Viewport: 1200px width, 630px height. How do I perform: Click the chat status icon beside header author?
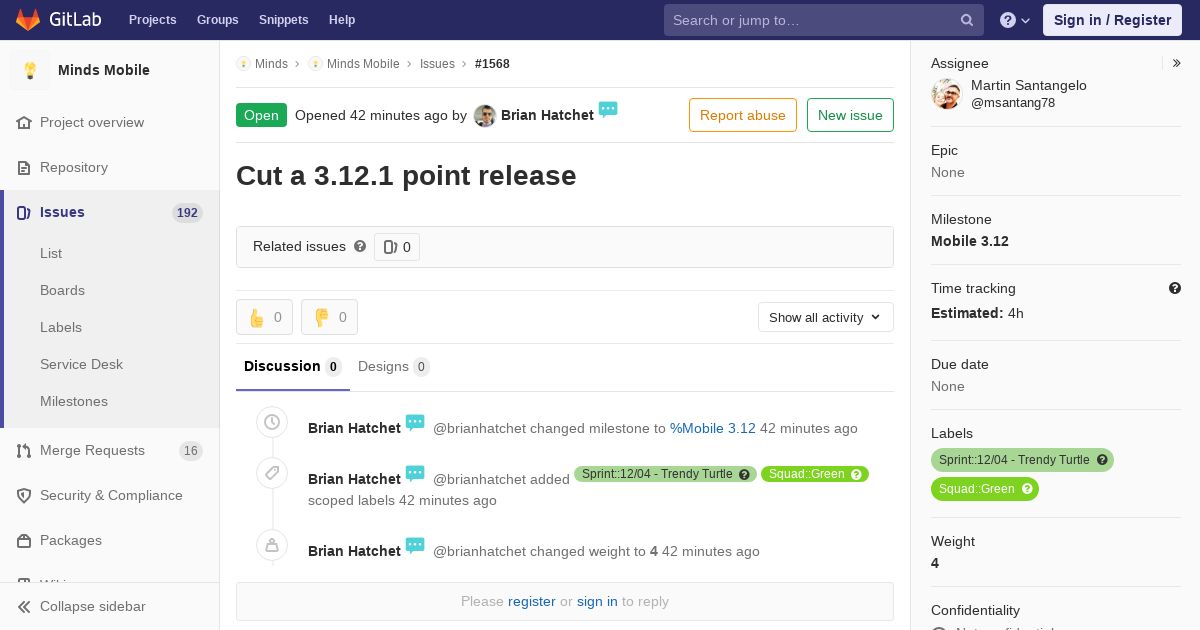(x=608, y=109)
